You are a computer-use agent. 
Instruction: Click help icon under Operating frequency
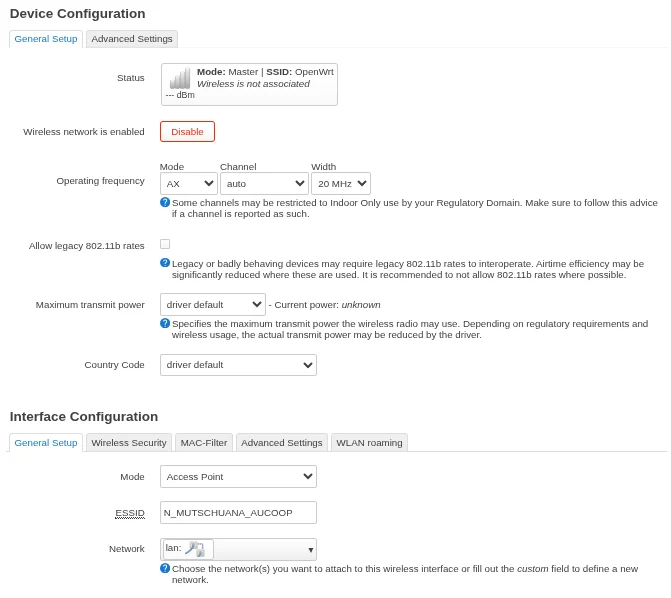click(165, 202)
